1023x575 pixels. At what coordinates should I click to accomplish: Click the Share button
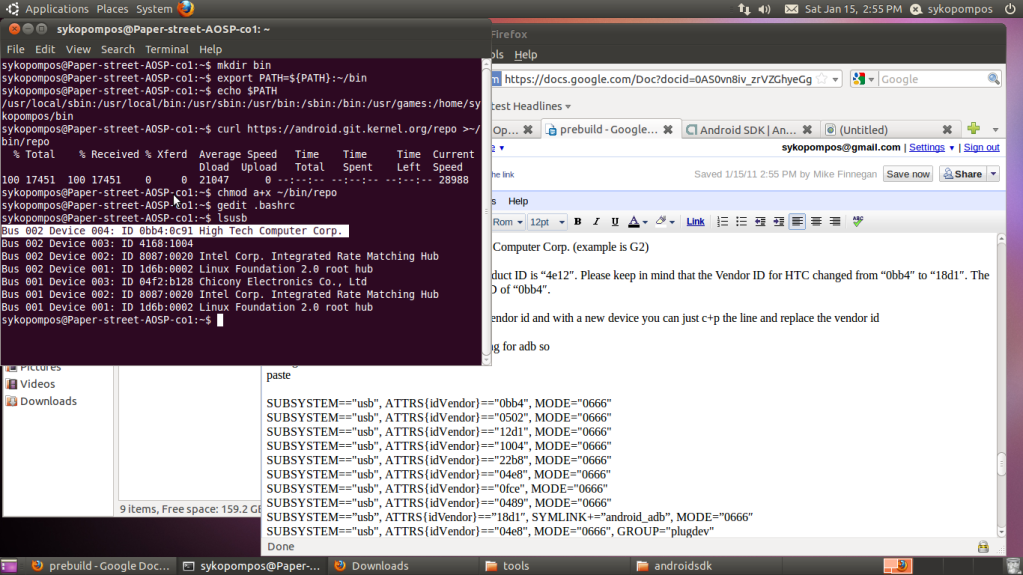point(963,174)
